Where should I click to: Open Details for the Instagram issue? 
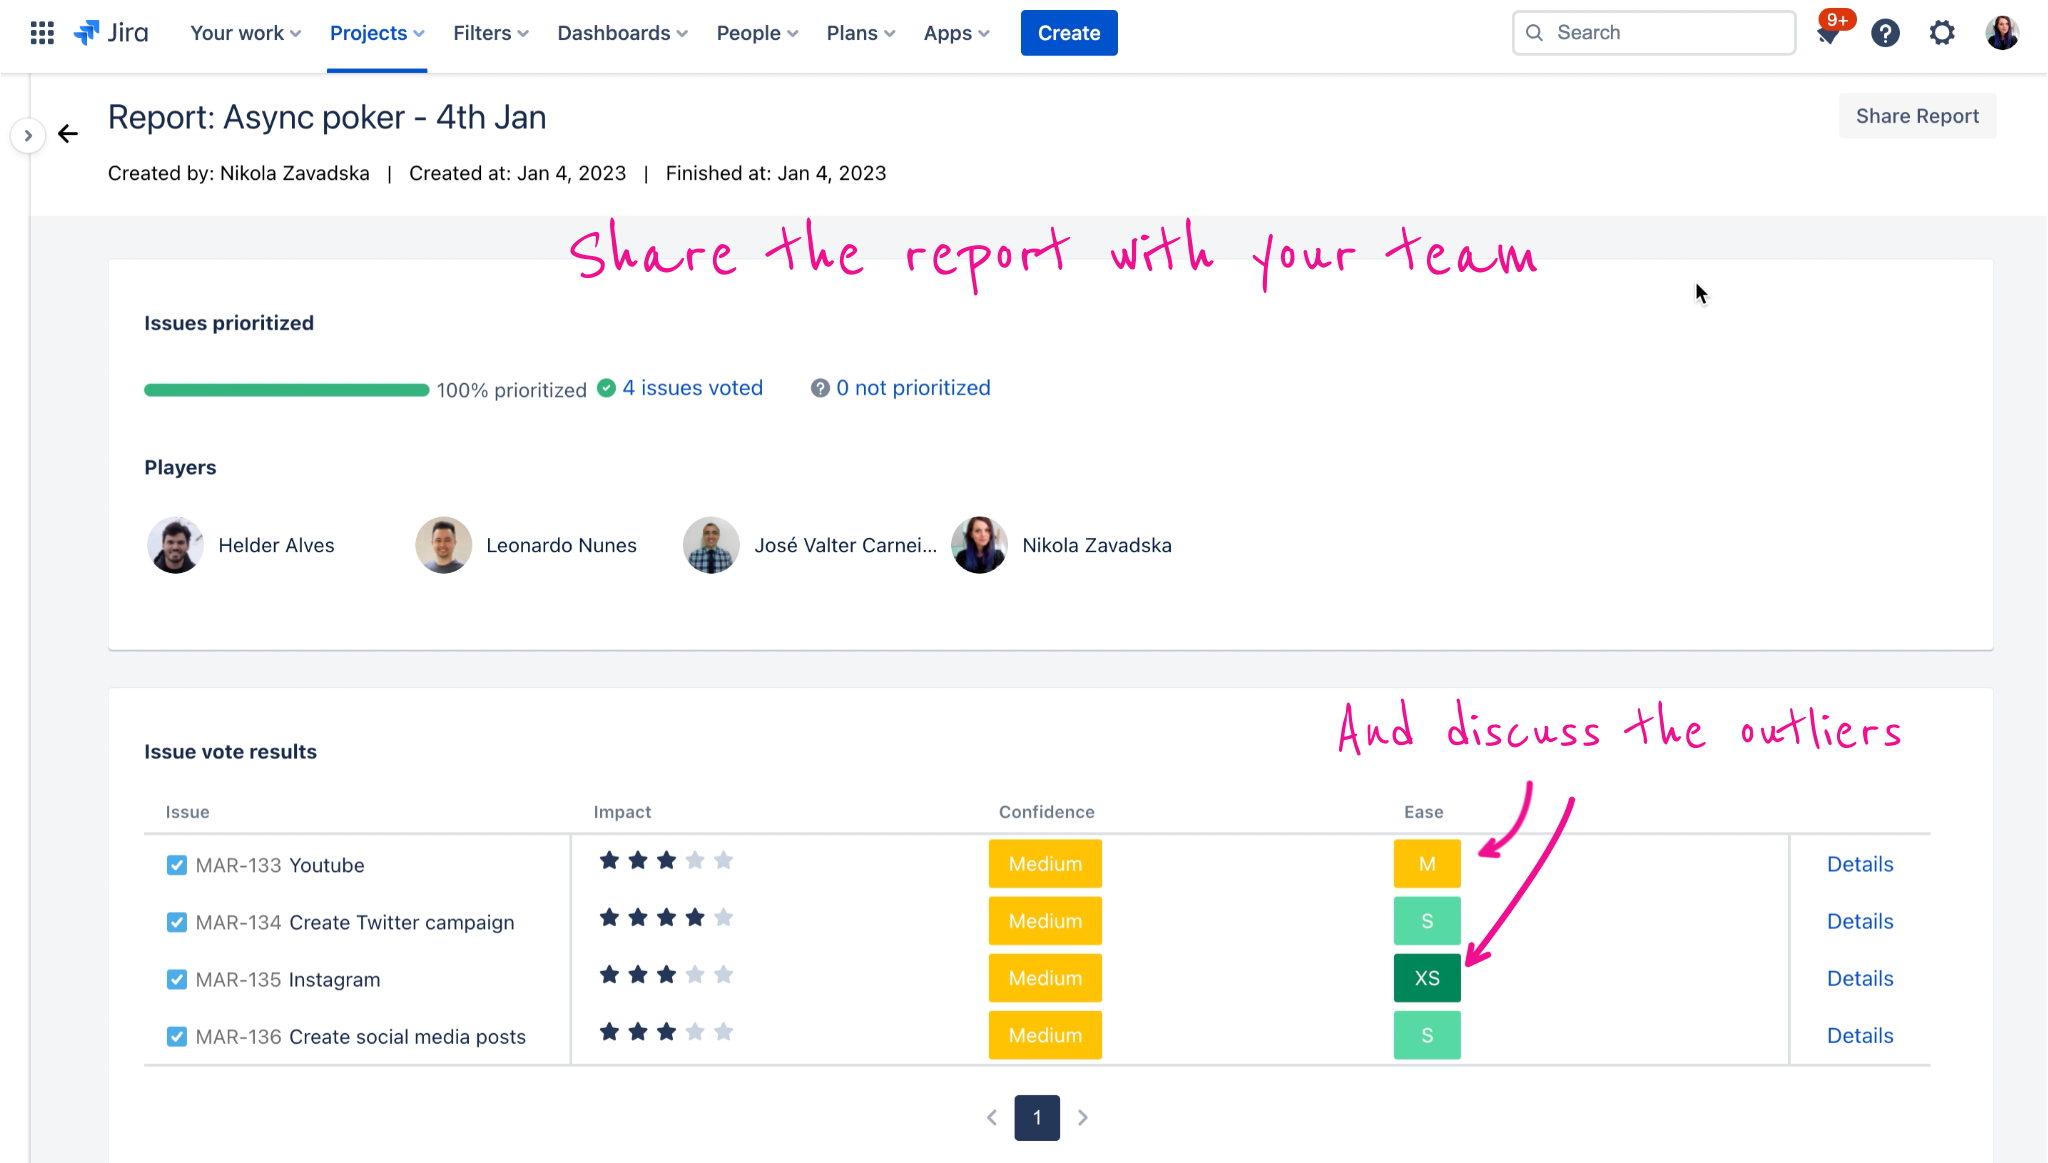(x=1859, y=978)
